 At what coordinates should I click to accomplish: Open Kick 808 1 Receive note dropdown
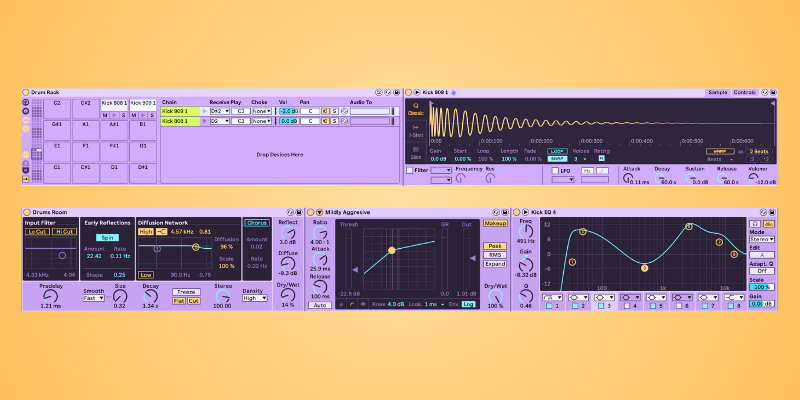(220, 121)
